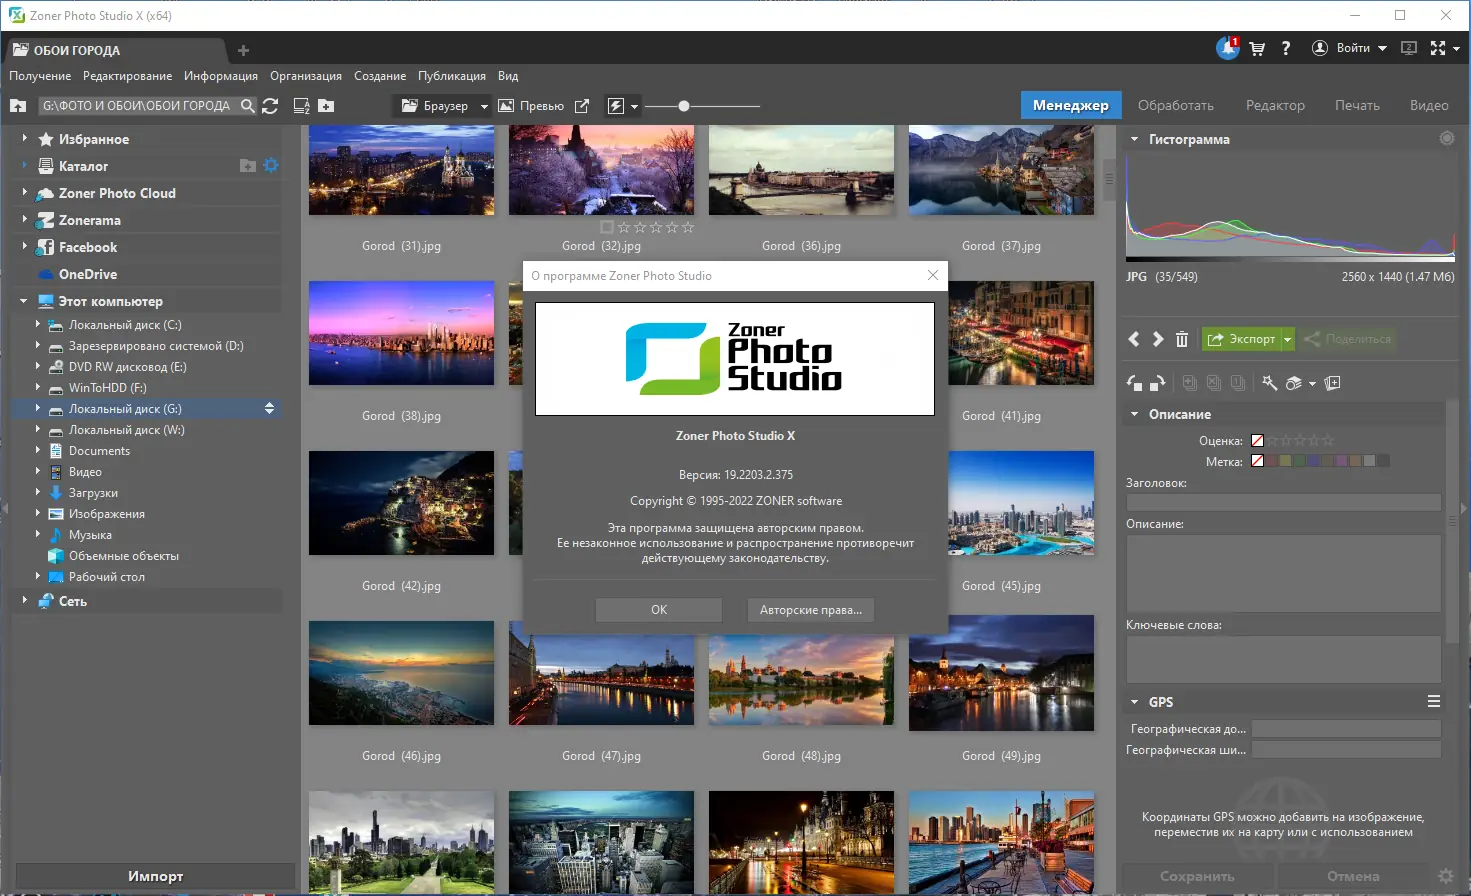
Task: Go to next photo in the panel
Action: point(1158,339)
